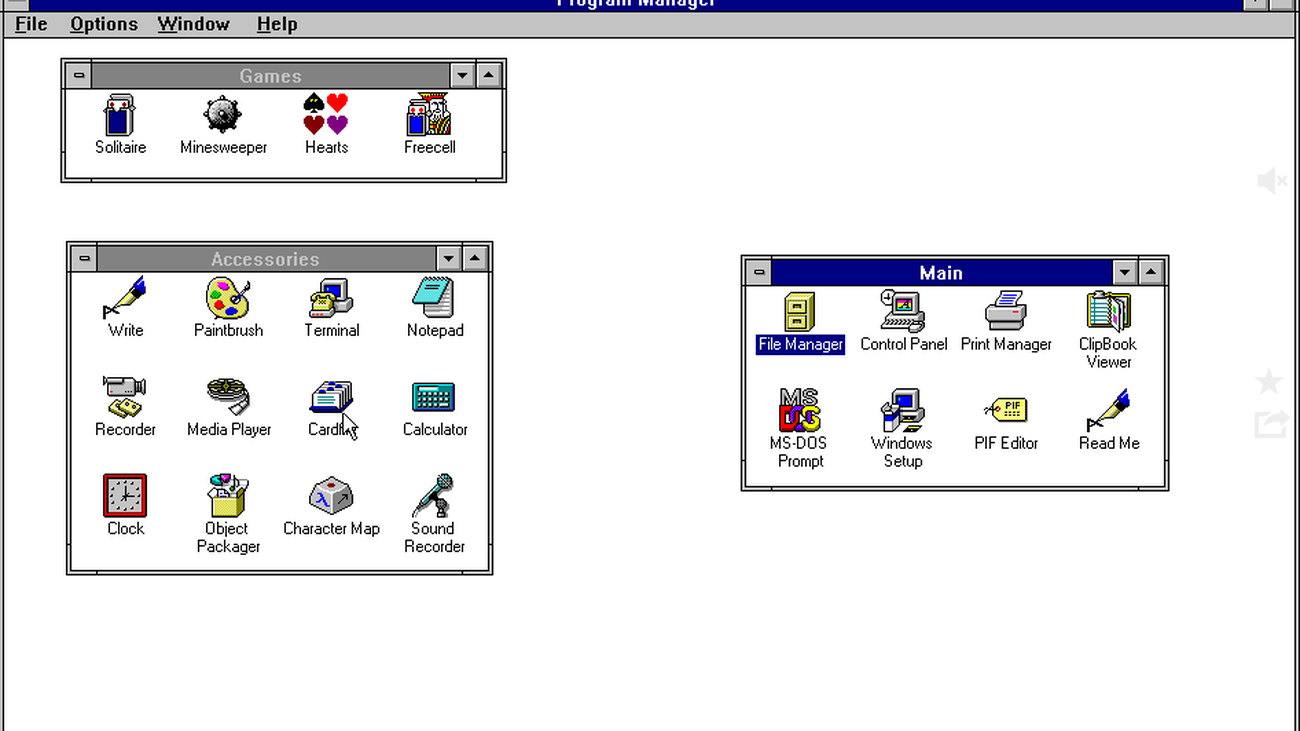This screenshot has height=731, width=1300.
Task: Launch Minesweeper from the Games group
Action: [x=223, y=117]
